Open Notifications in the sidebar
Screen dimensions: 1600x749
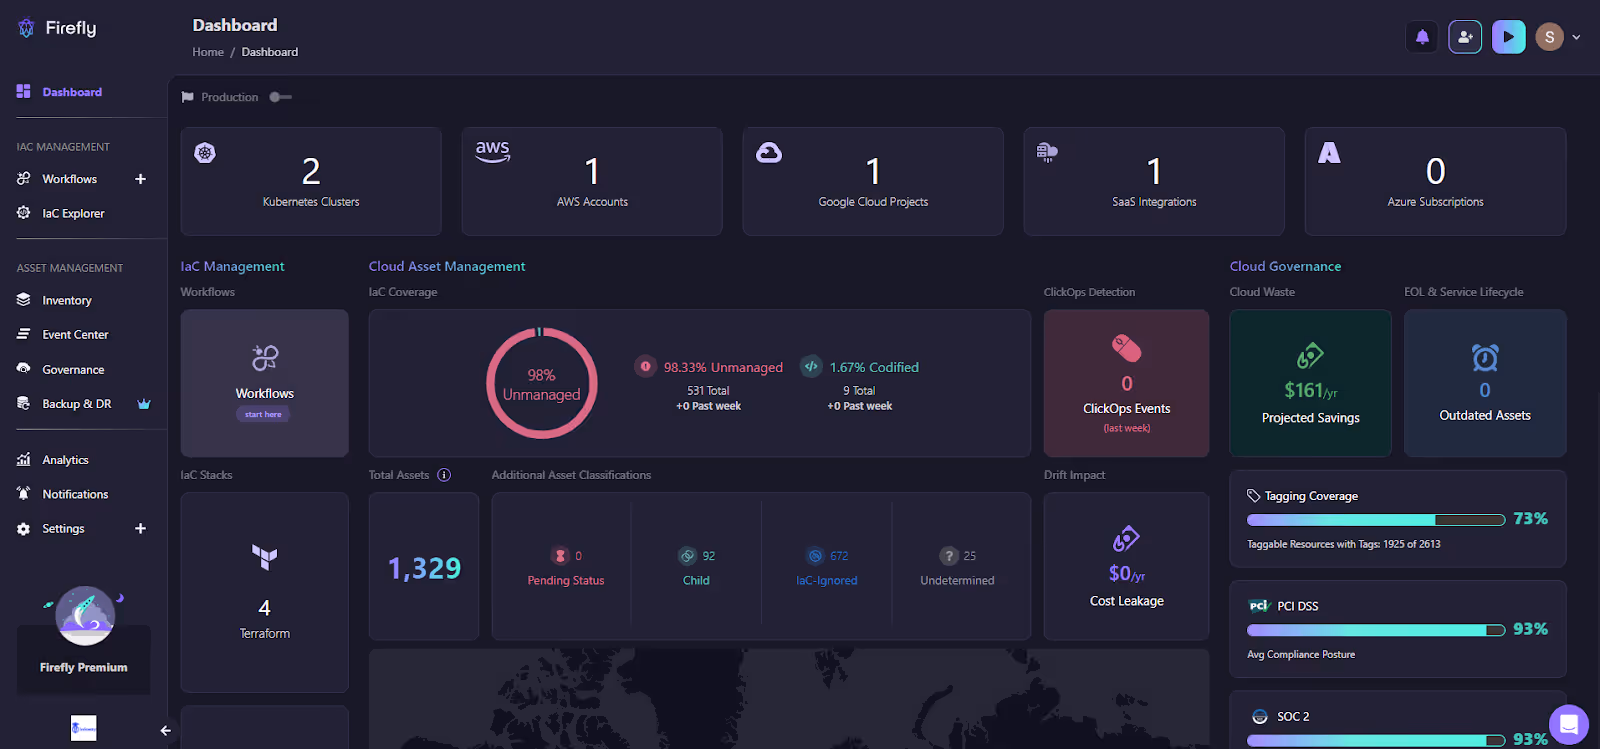[75, 494]
